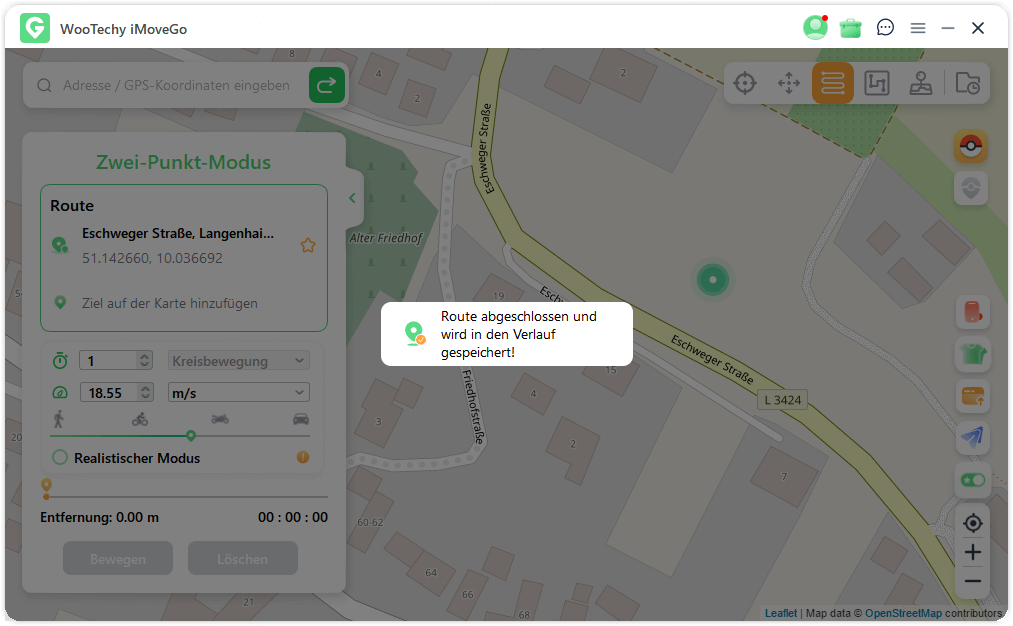Viewport: 1013px width, 626px height.
Task: Open the joystick mode tool
Action: (921, 83)
